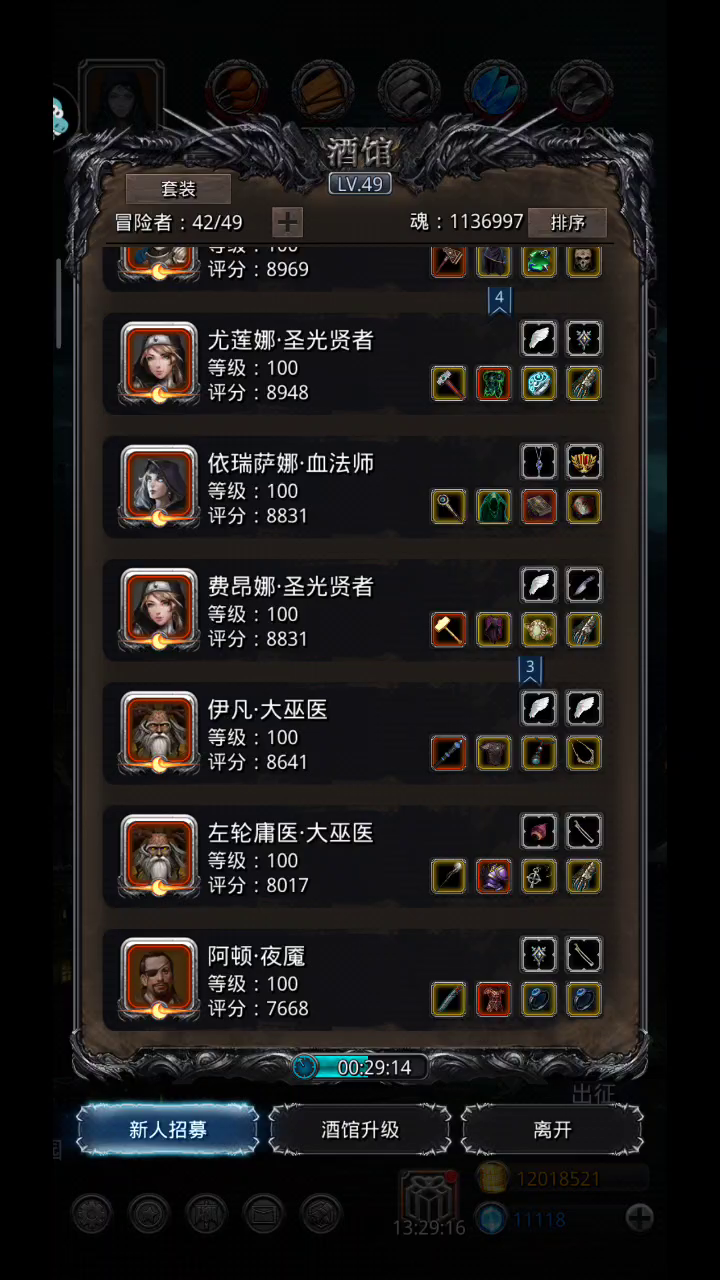
Task: Select the purple helmet icon for 左轮庸医·大巫医
Action: pos(493,876)
